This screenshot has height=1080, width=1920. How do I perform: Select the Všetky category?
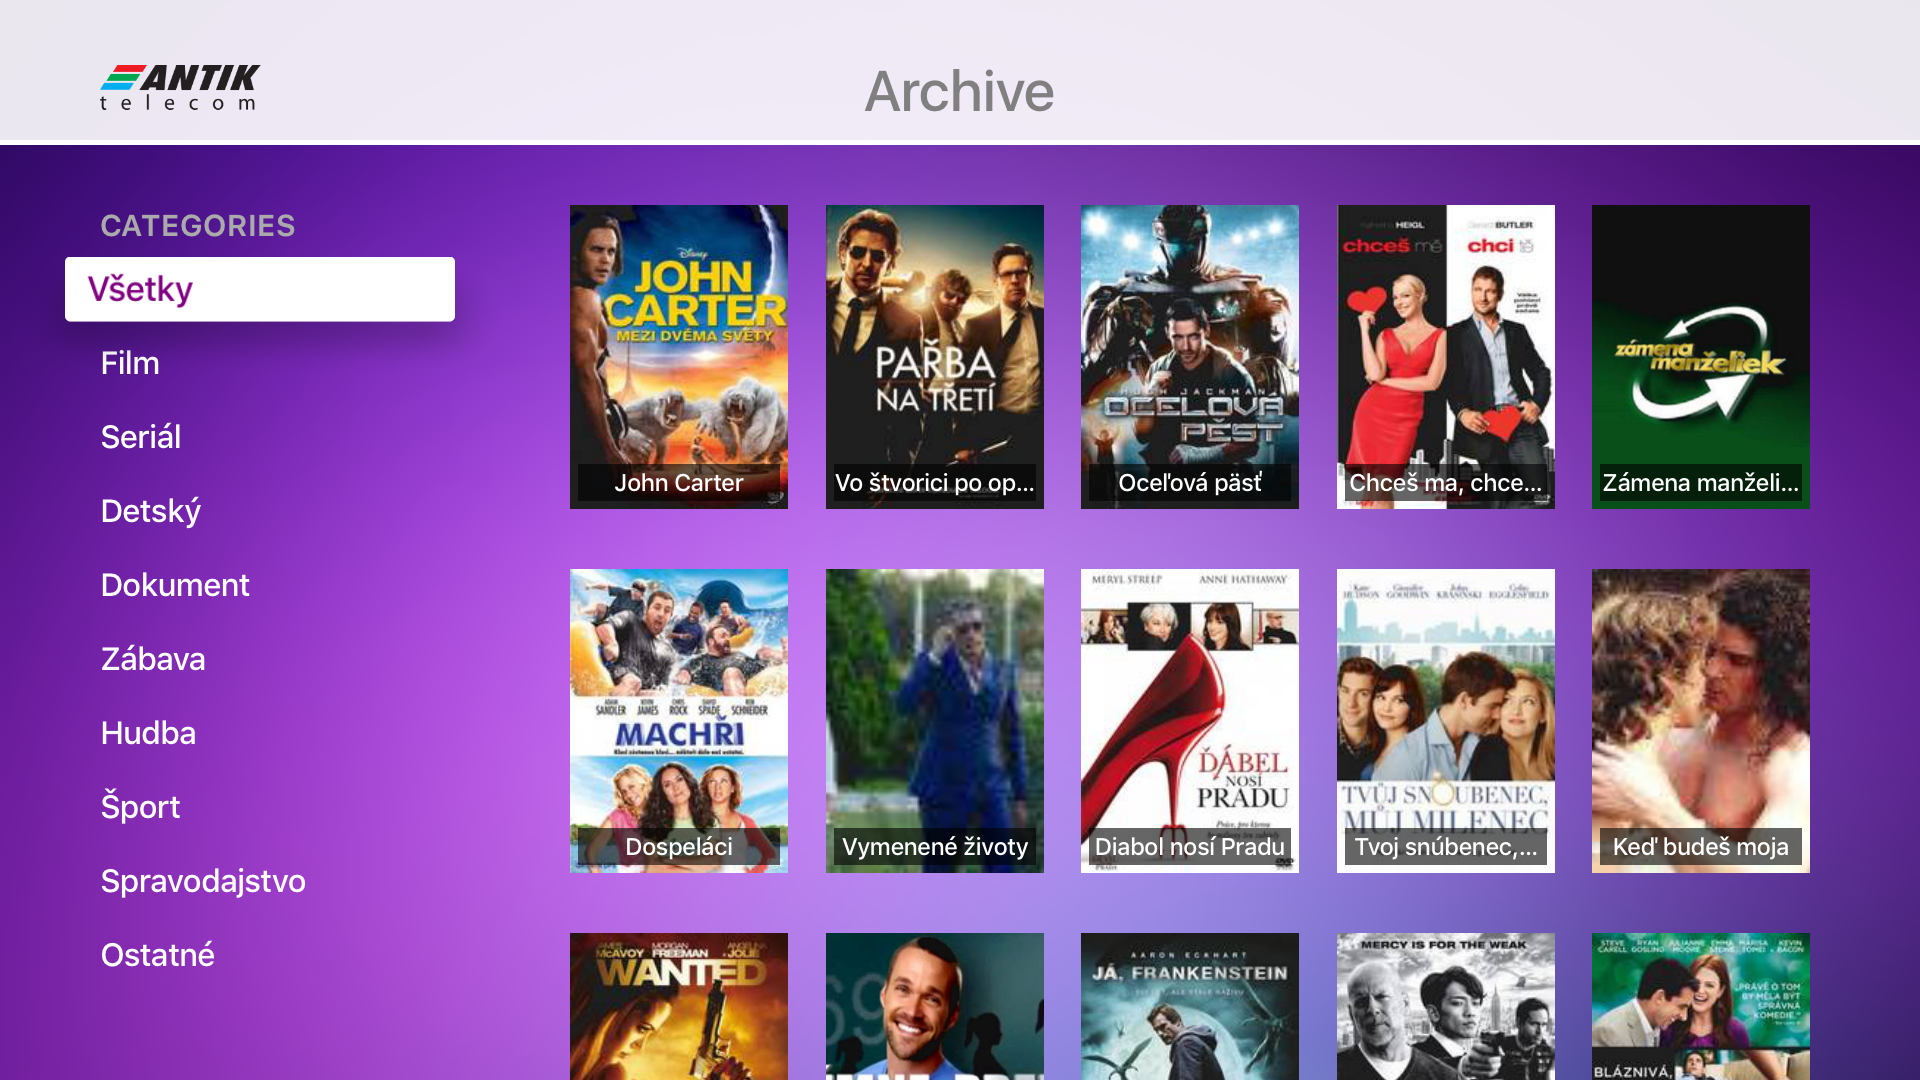(x=260, y=289)
